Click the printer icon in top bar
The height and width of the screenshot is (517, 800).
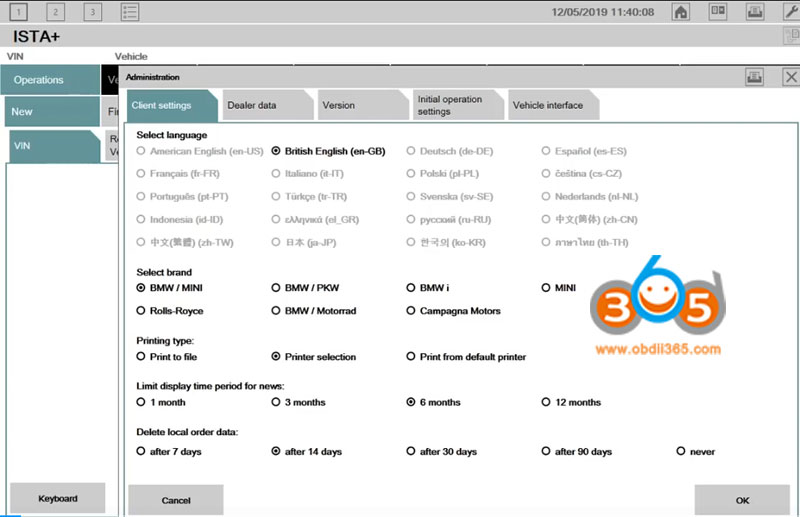click(755, 12)
